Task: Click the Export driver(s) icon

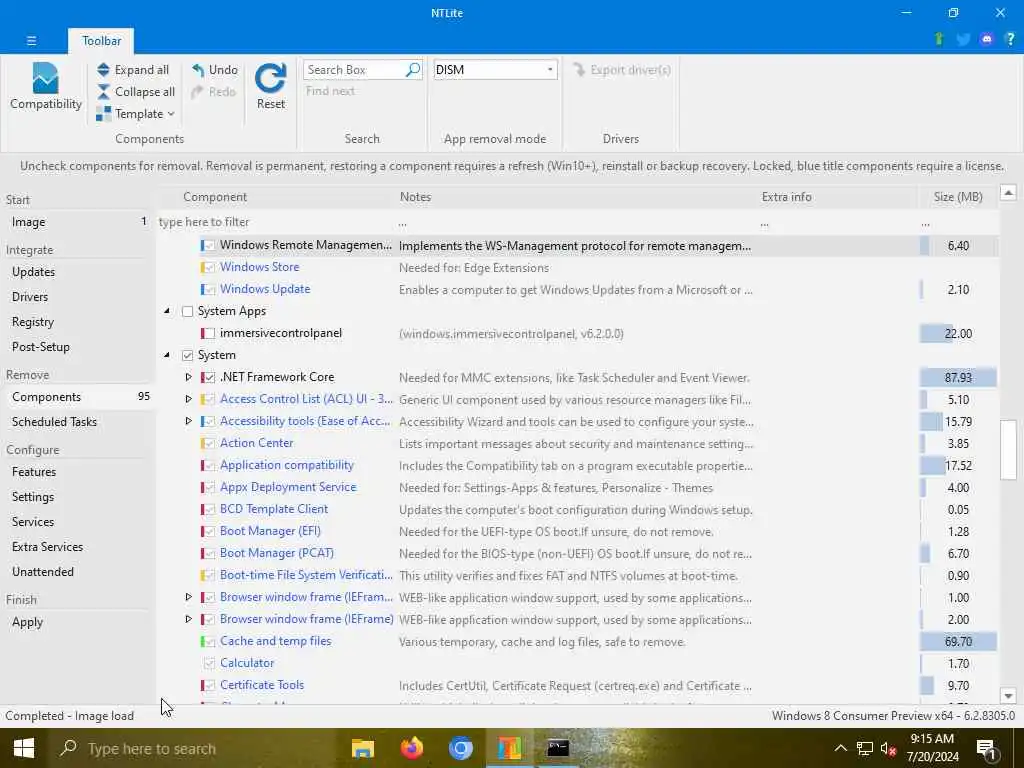Action: click(579, 69)
